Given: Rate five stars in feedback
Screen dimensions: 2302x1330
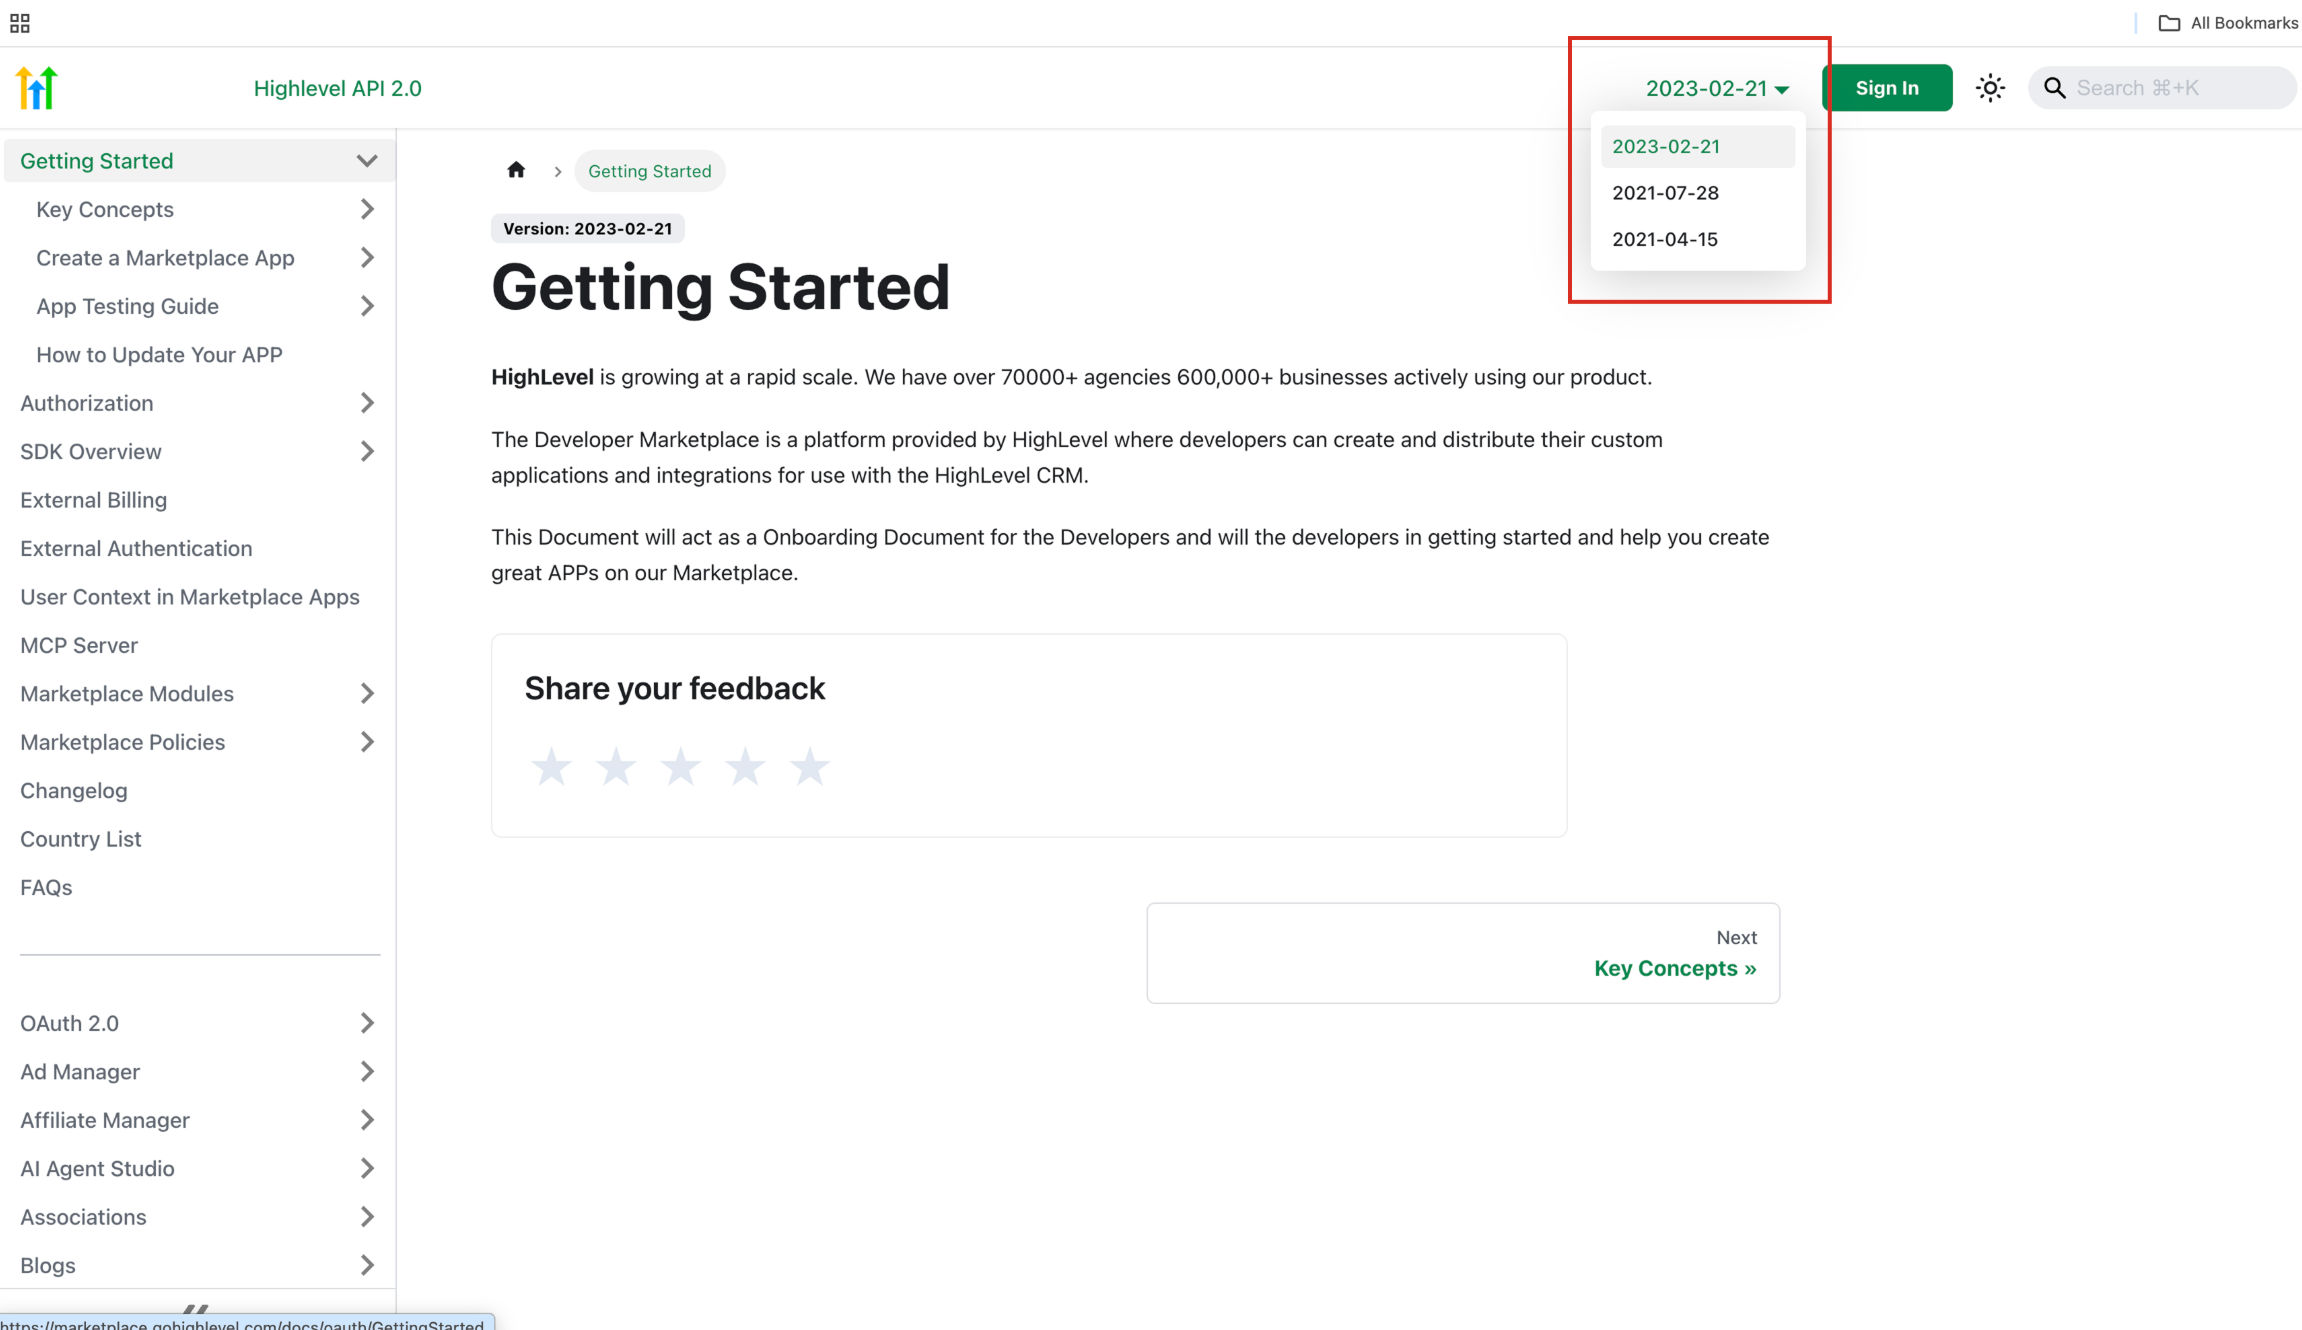Looking at the screenshot, I should pyautogui.click(x=809, y=767).
